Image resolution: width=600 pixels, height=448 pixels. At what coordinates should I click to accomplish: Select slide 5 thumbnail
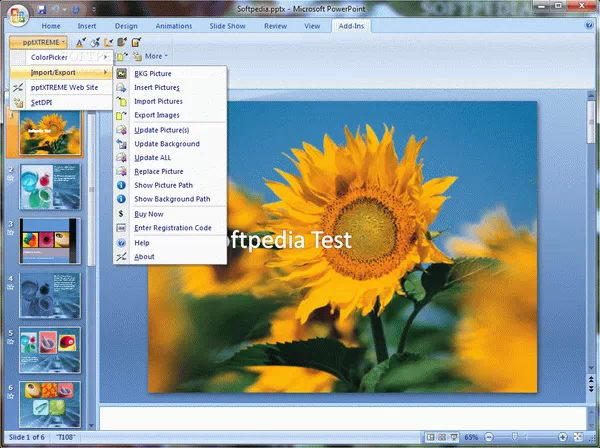click(50, 350)
